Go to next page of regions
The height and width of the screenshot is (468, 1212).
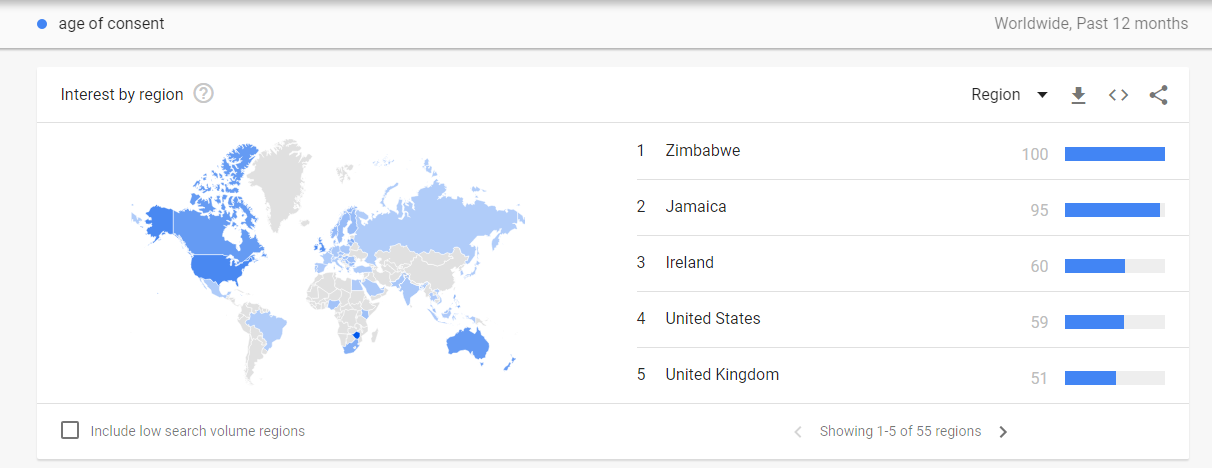click(x=1003, y=432)
